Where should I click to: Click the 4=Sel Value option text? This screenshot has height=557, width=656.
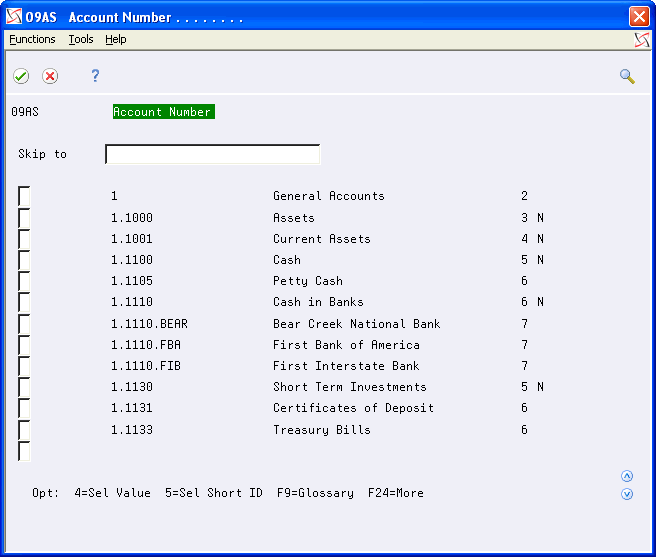click(113, 493)
